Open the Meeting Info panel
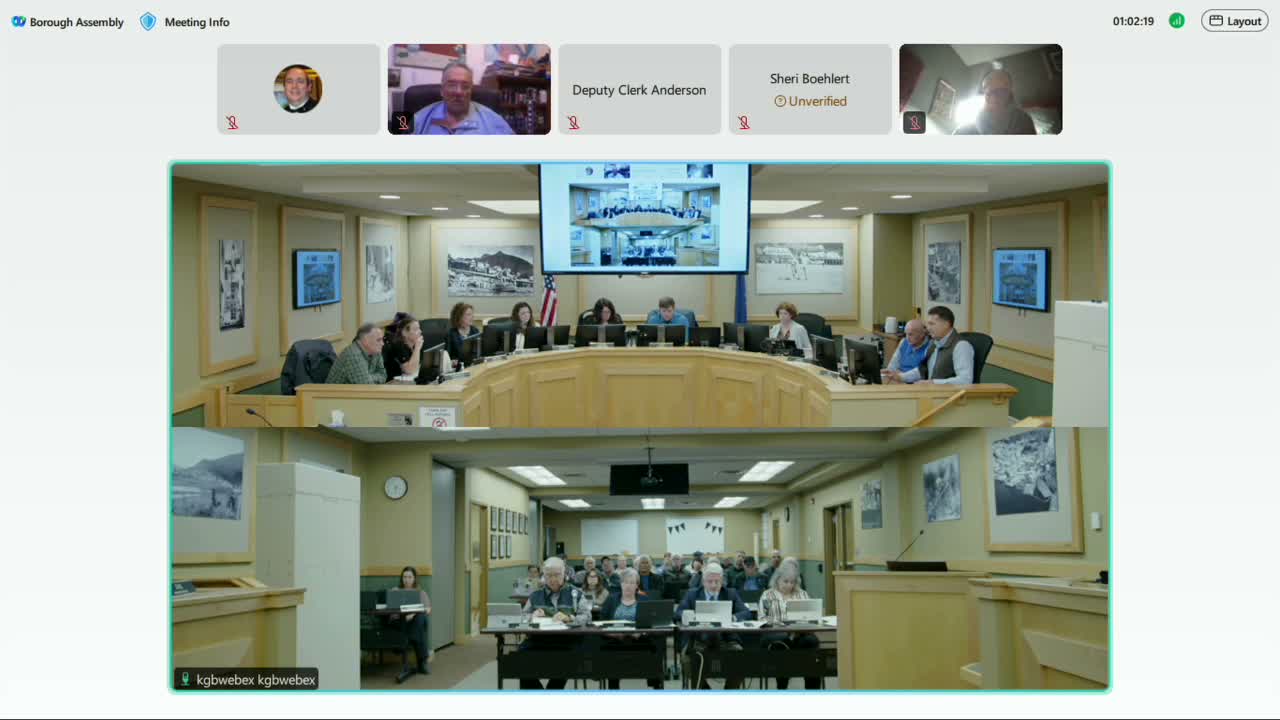Image resolution: width=1280 pixels, height=720 pixels. click(185, 22)
